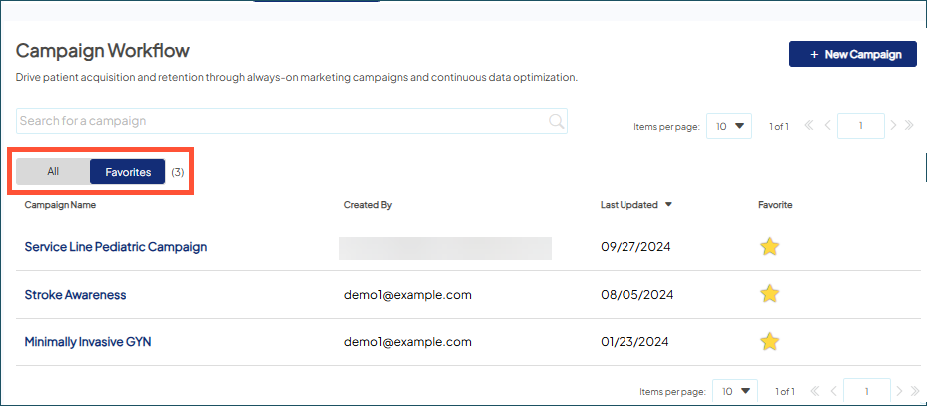This screenshot has width=927, height=406.
Task: Click the last page arrow below the table
Action: (912, 391)
